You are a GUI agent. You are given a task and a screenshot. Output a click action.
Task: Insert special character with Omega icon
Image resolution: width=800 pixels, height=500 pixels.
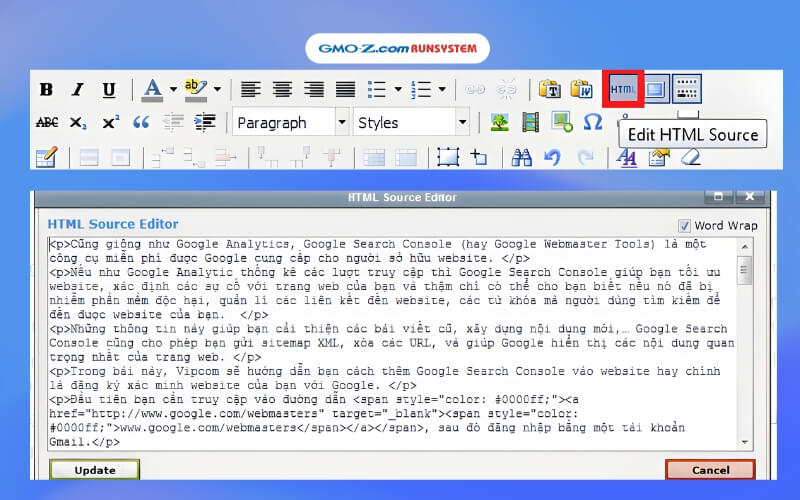[x=593, y=123]
